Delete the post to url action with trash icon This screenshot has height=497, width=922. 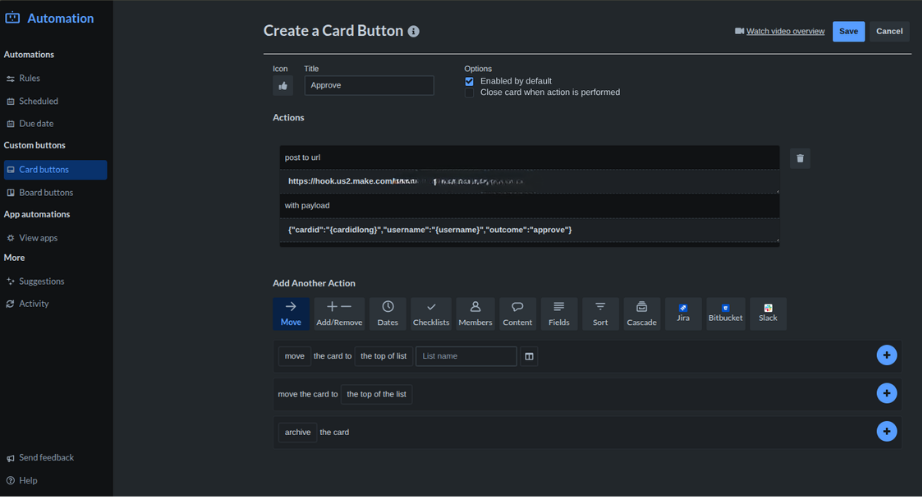click(x=800, y=158)
